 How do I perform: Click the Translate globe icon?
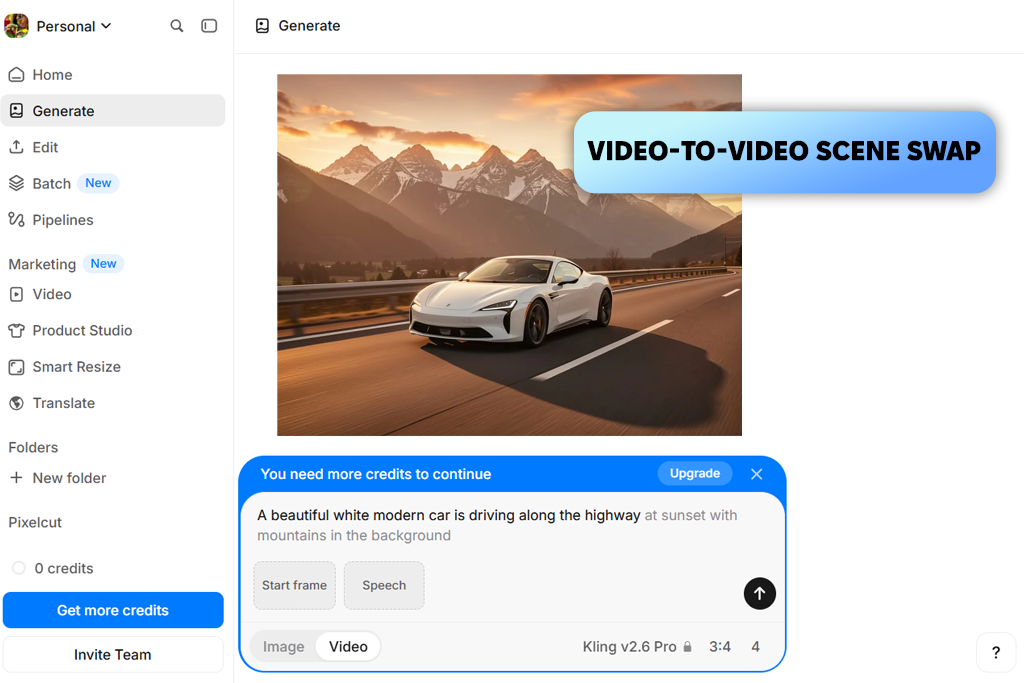tap(16, 404)
